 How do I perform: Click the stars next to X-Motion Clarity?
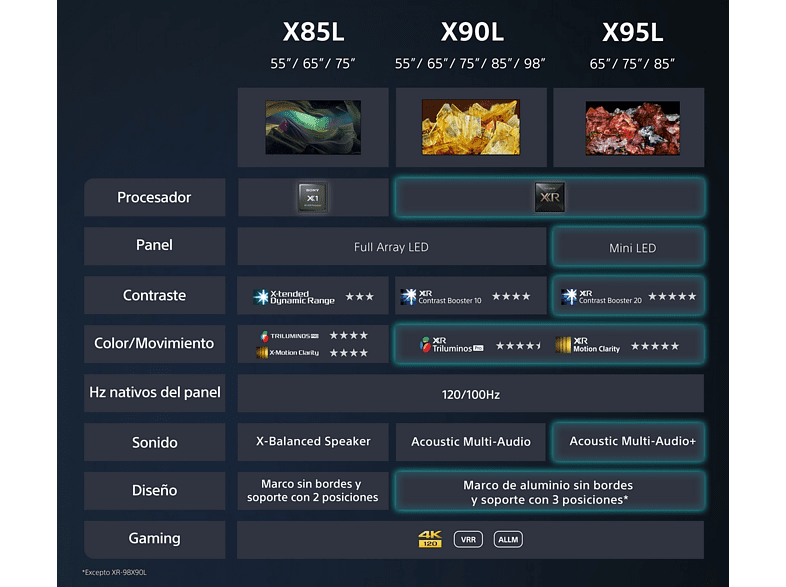(349, 353)
